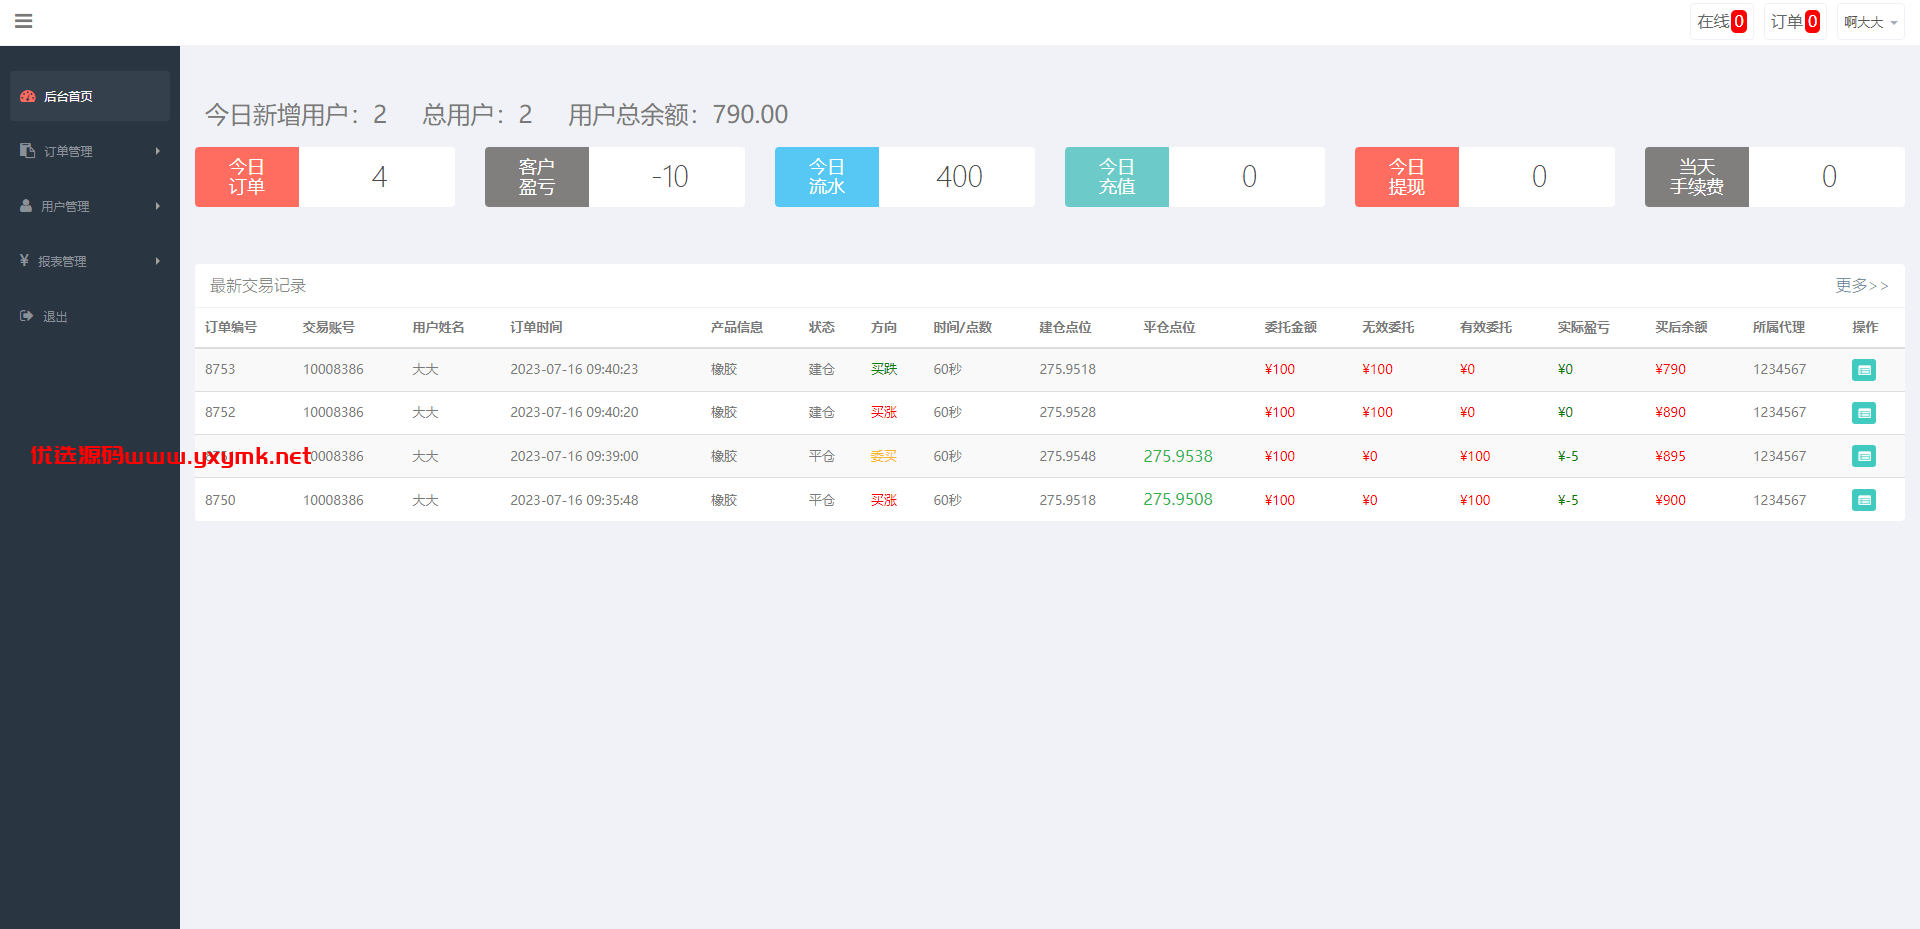Click the 今日流水 blue tile
Viewport: 1920px width, 929px height.
(827, 177)
